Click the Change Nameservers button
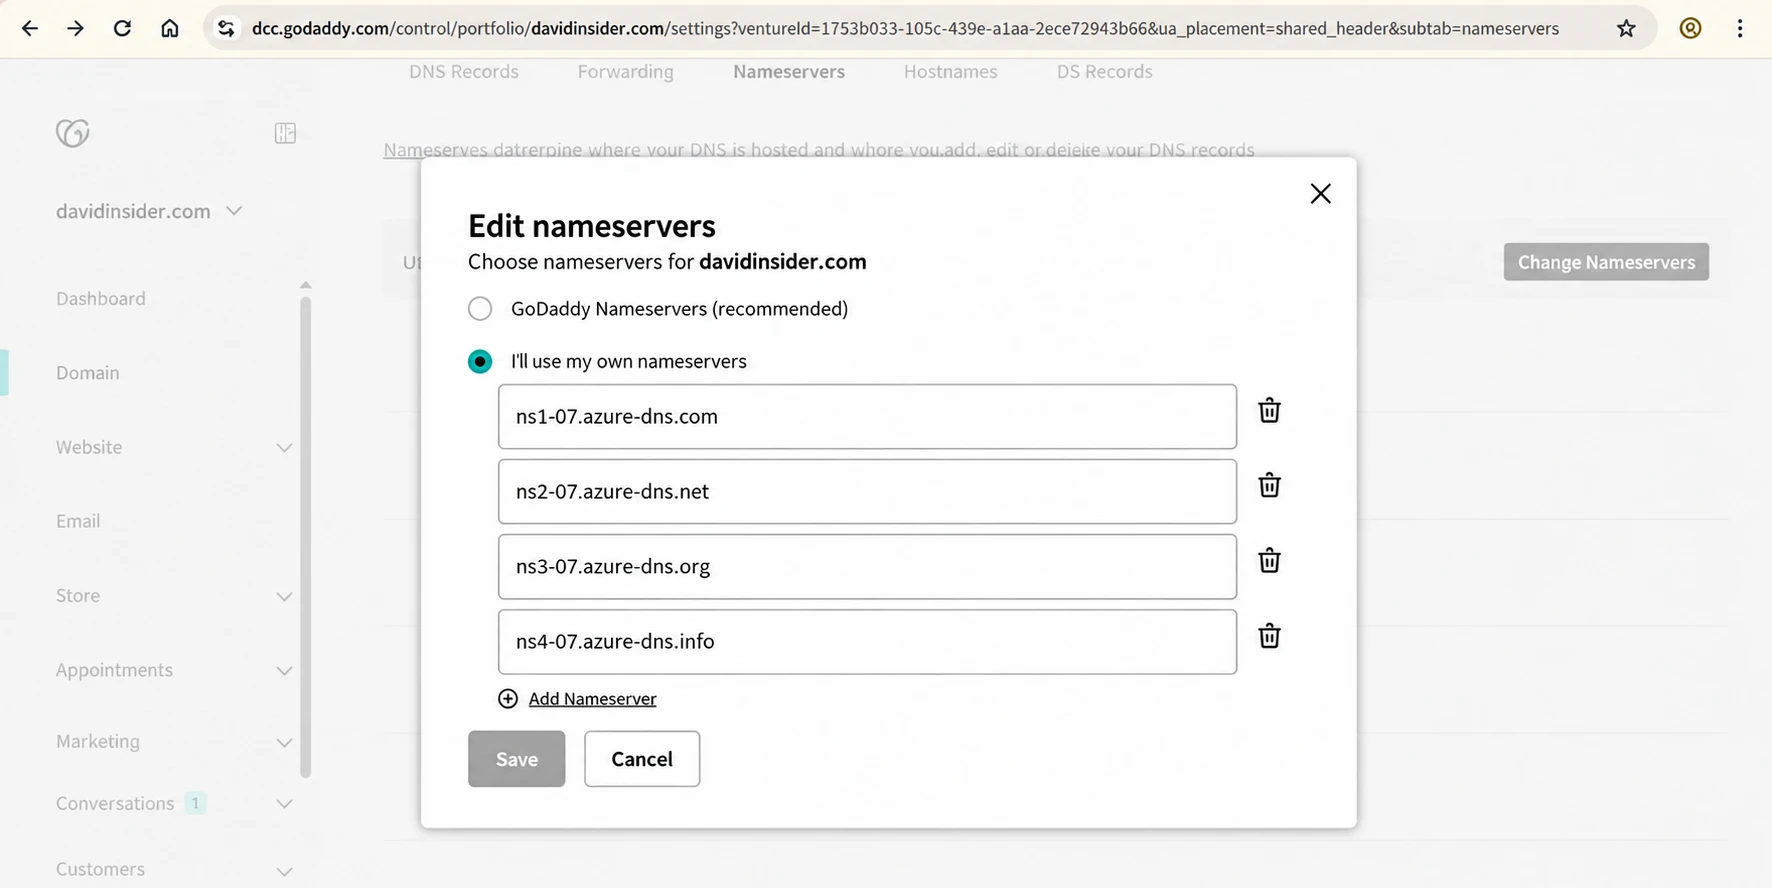 [x=1606, y=262]
